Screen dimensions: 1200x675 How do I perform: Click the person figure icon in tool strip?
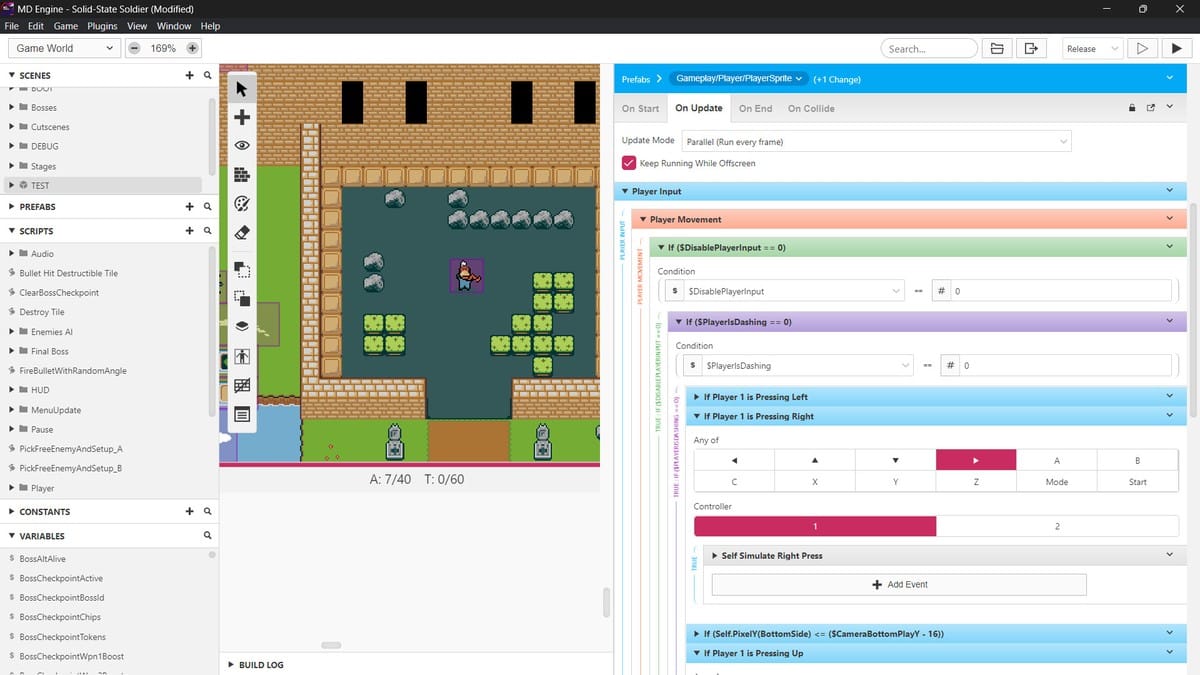(241, 356)
